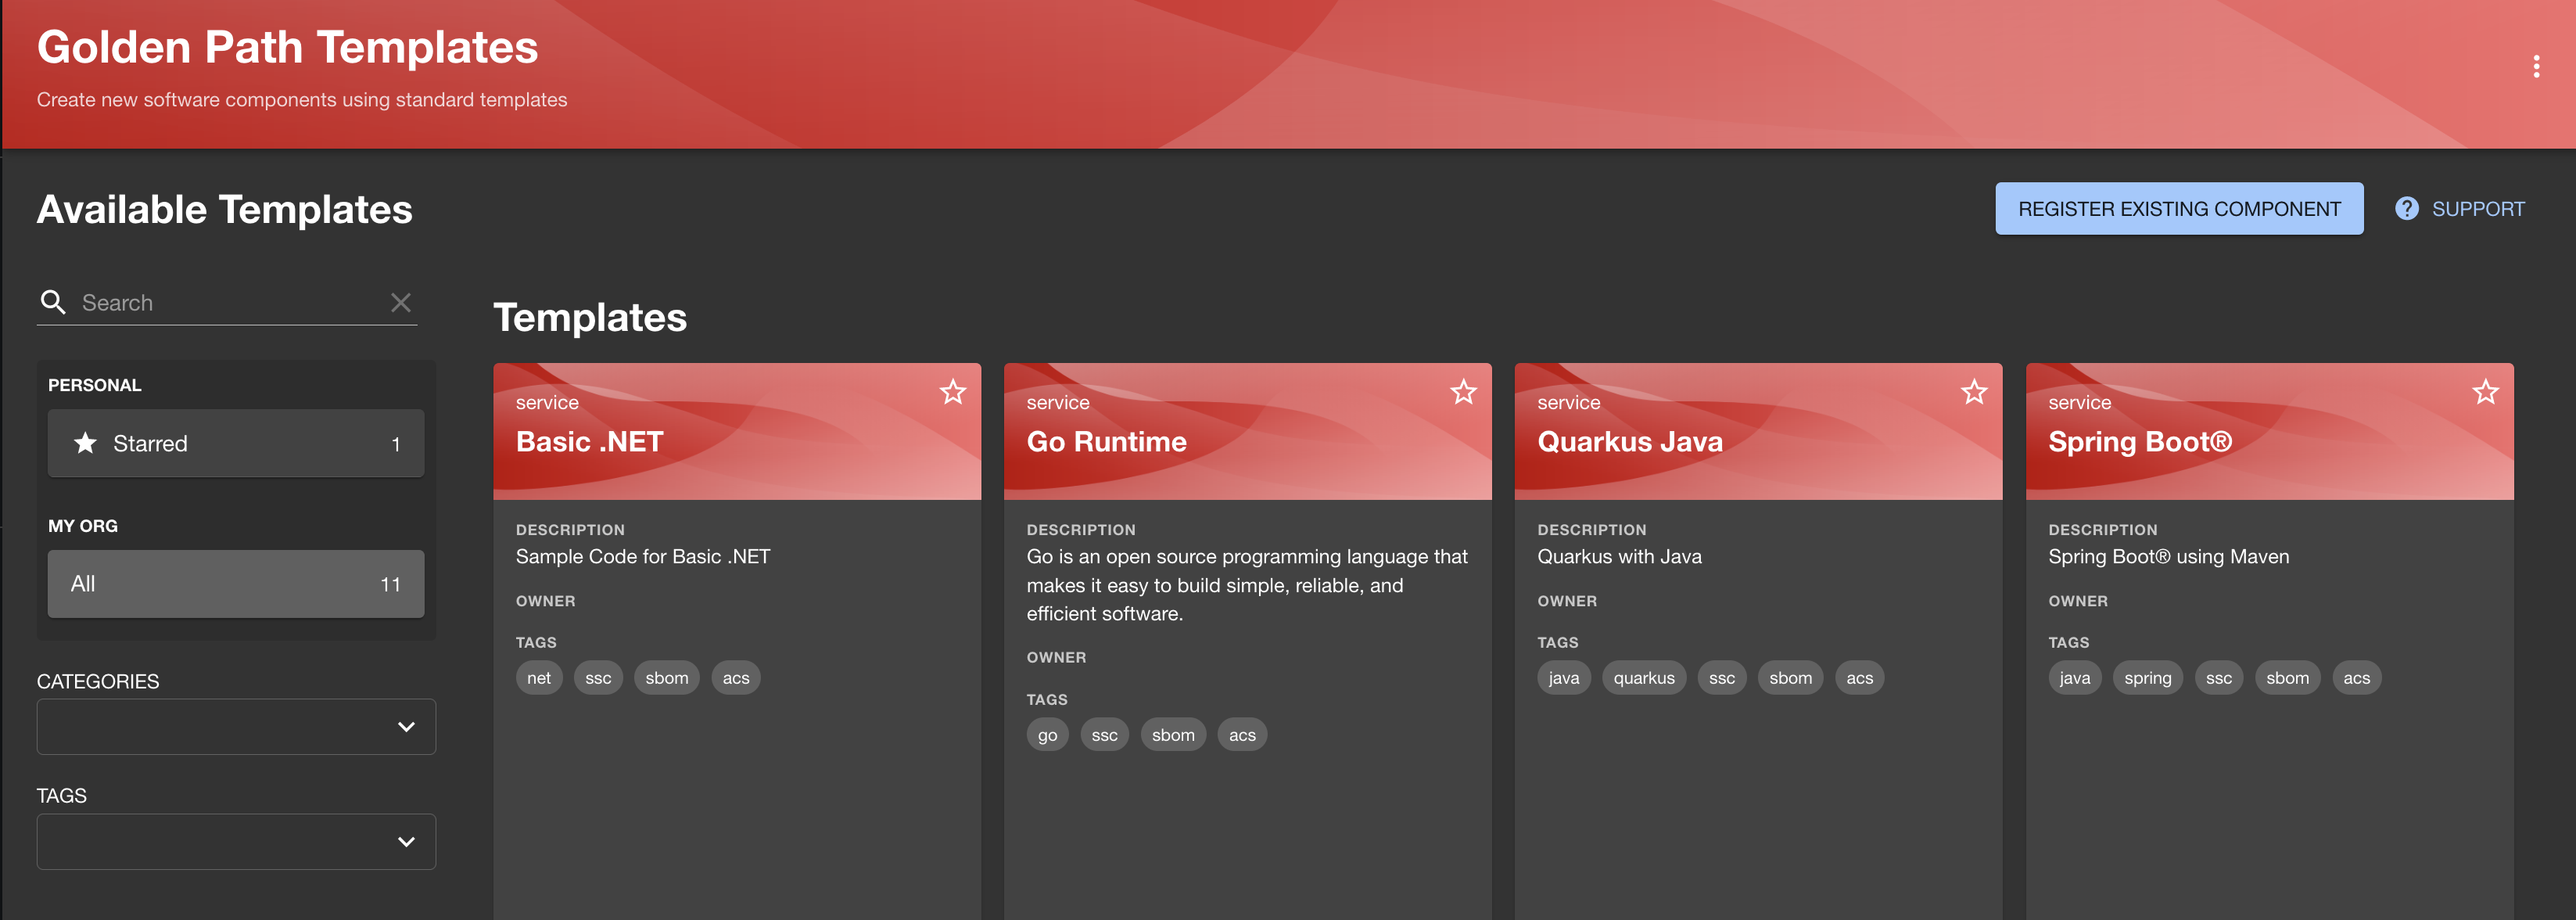Click the starred count '1'
The width and height of the screenshot is (2576, 920).
tap(396, 444)
